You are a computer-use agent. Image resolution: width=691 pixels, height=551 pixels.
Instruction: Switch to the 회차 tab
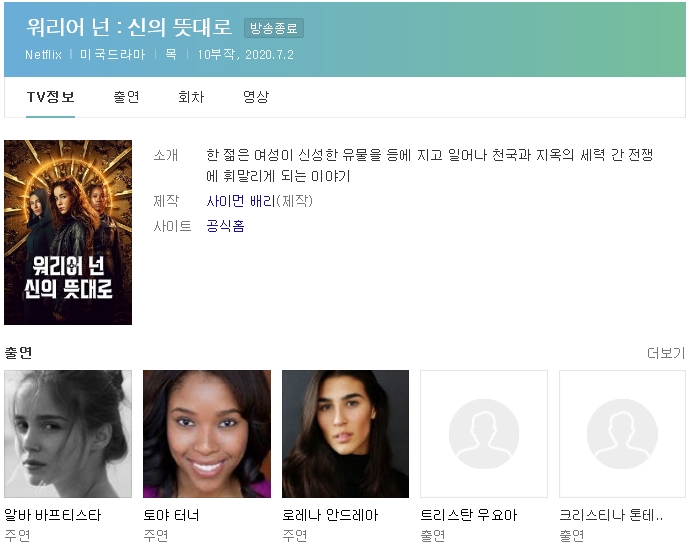coord(191,97)
